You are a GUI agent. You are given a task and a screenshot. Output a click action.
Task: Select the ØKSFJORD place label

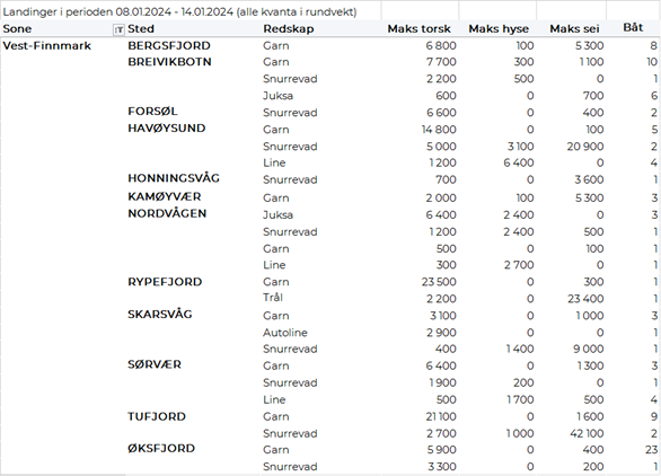pos(162,449)
